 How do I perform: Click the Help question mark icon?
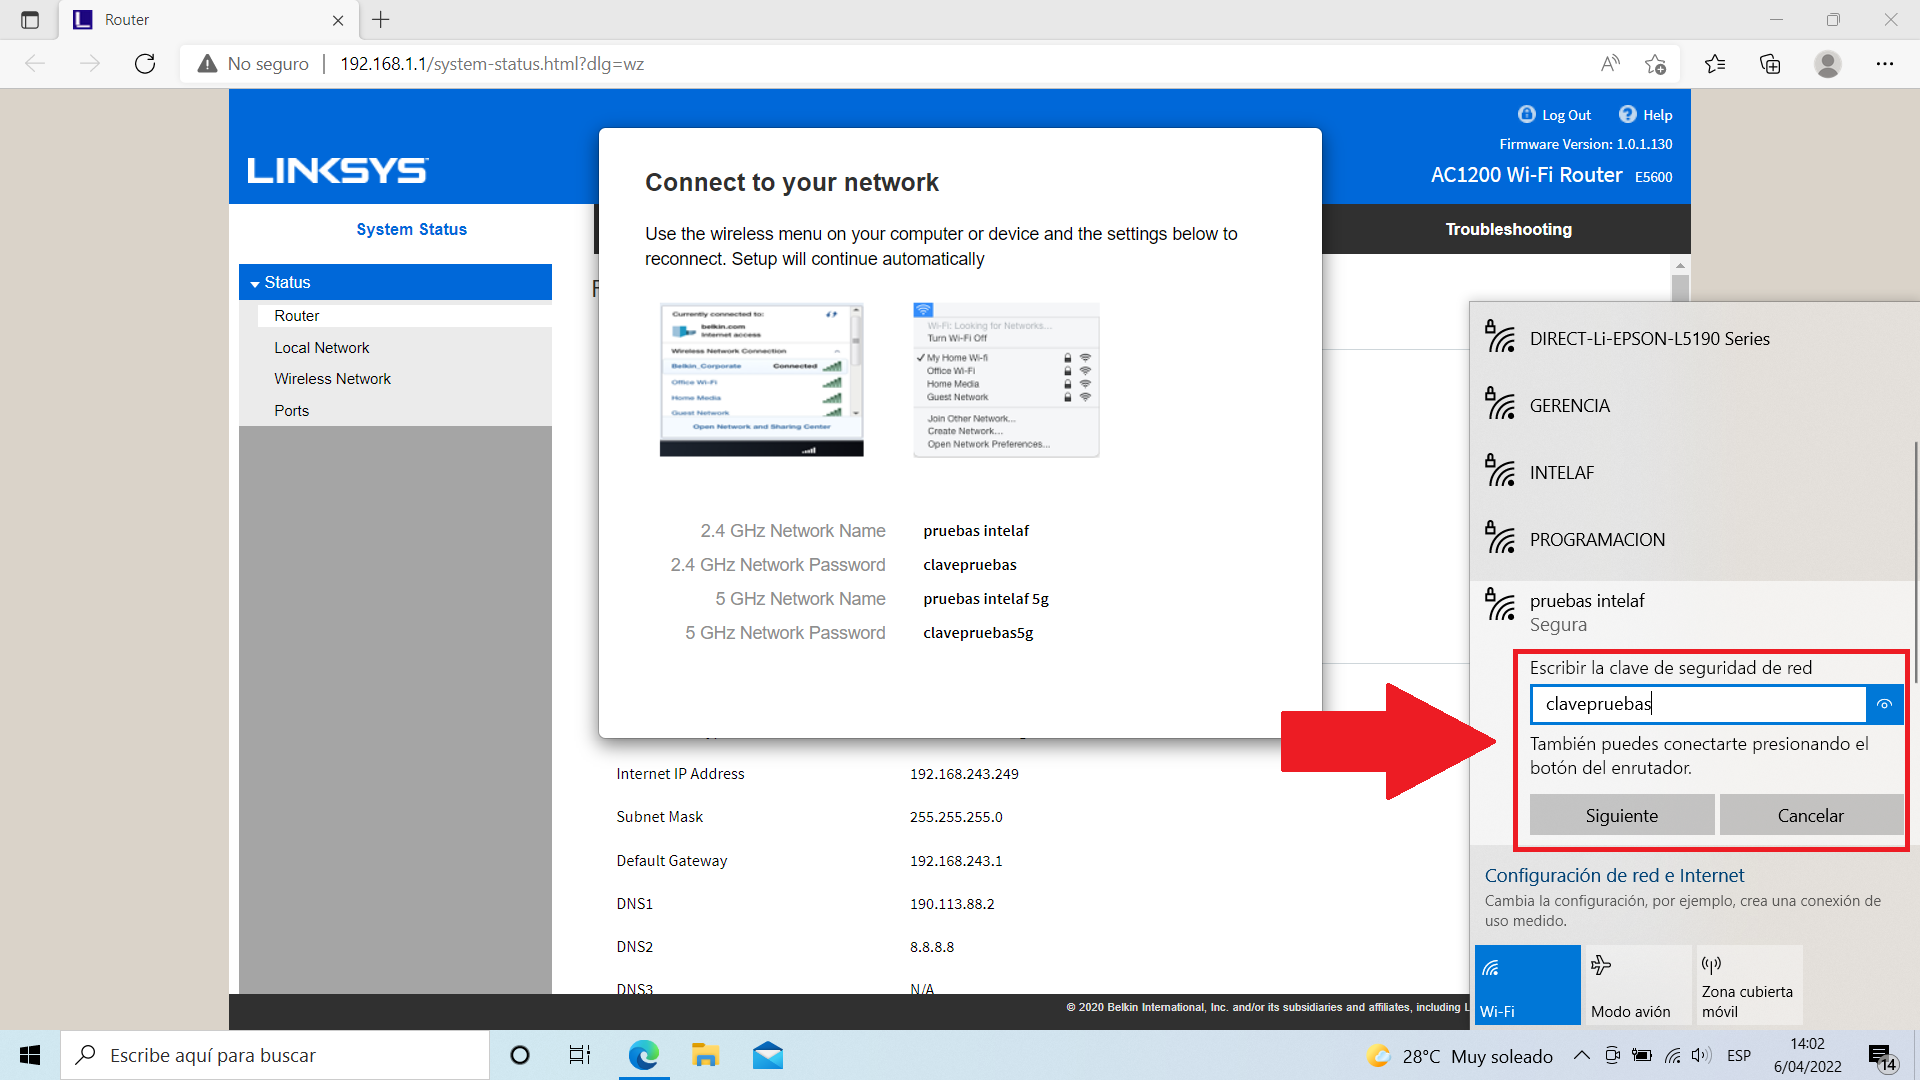pos(1627,114)
